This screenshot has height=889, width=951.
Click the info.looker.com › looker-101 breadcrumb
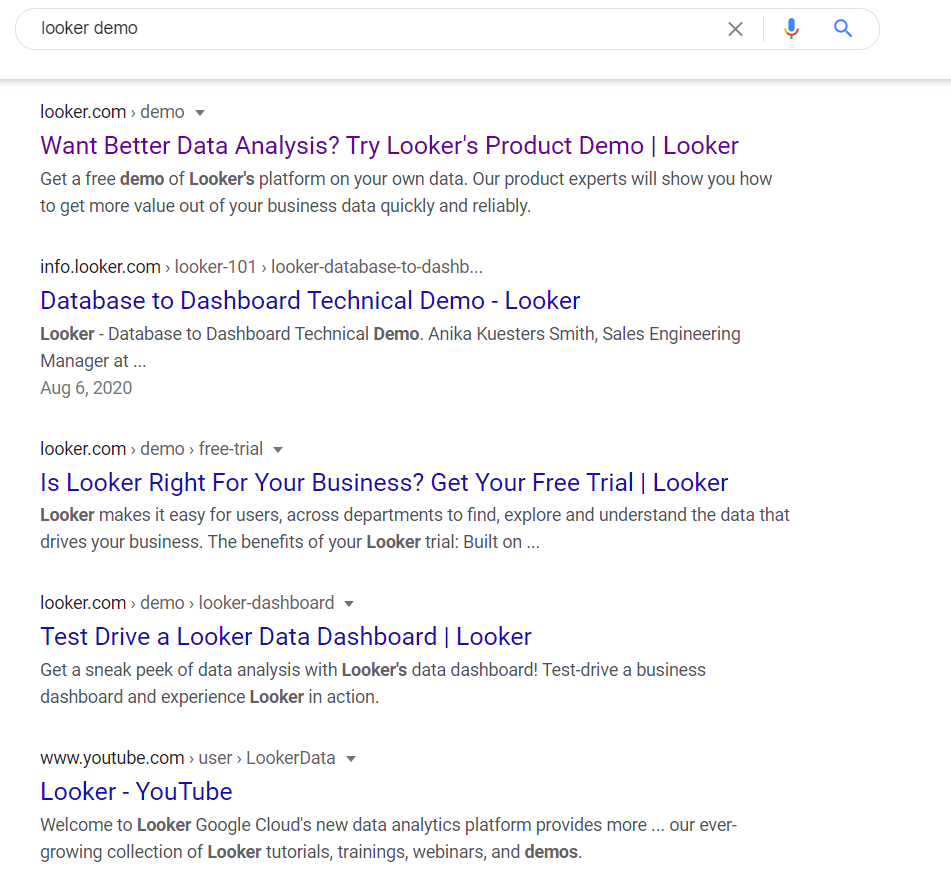pyautogui.click(x=261, y=267)
